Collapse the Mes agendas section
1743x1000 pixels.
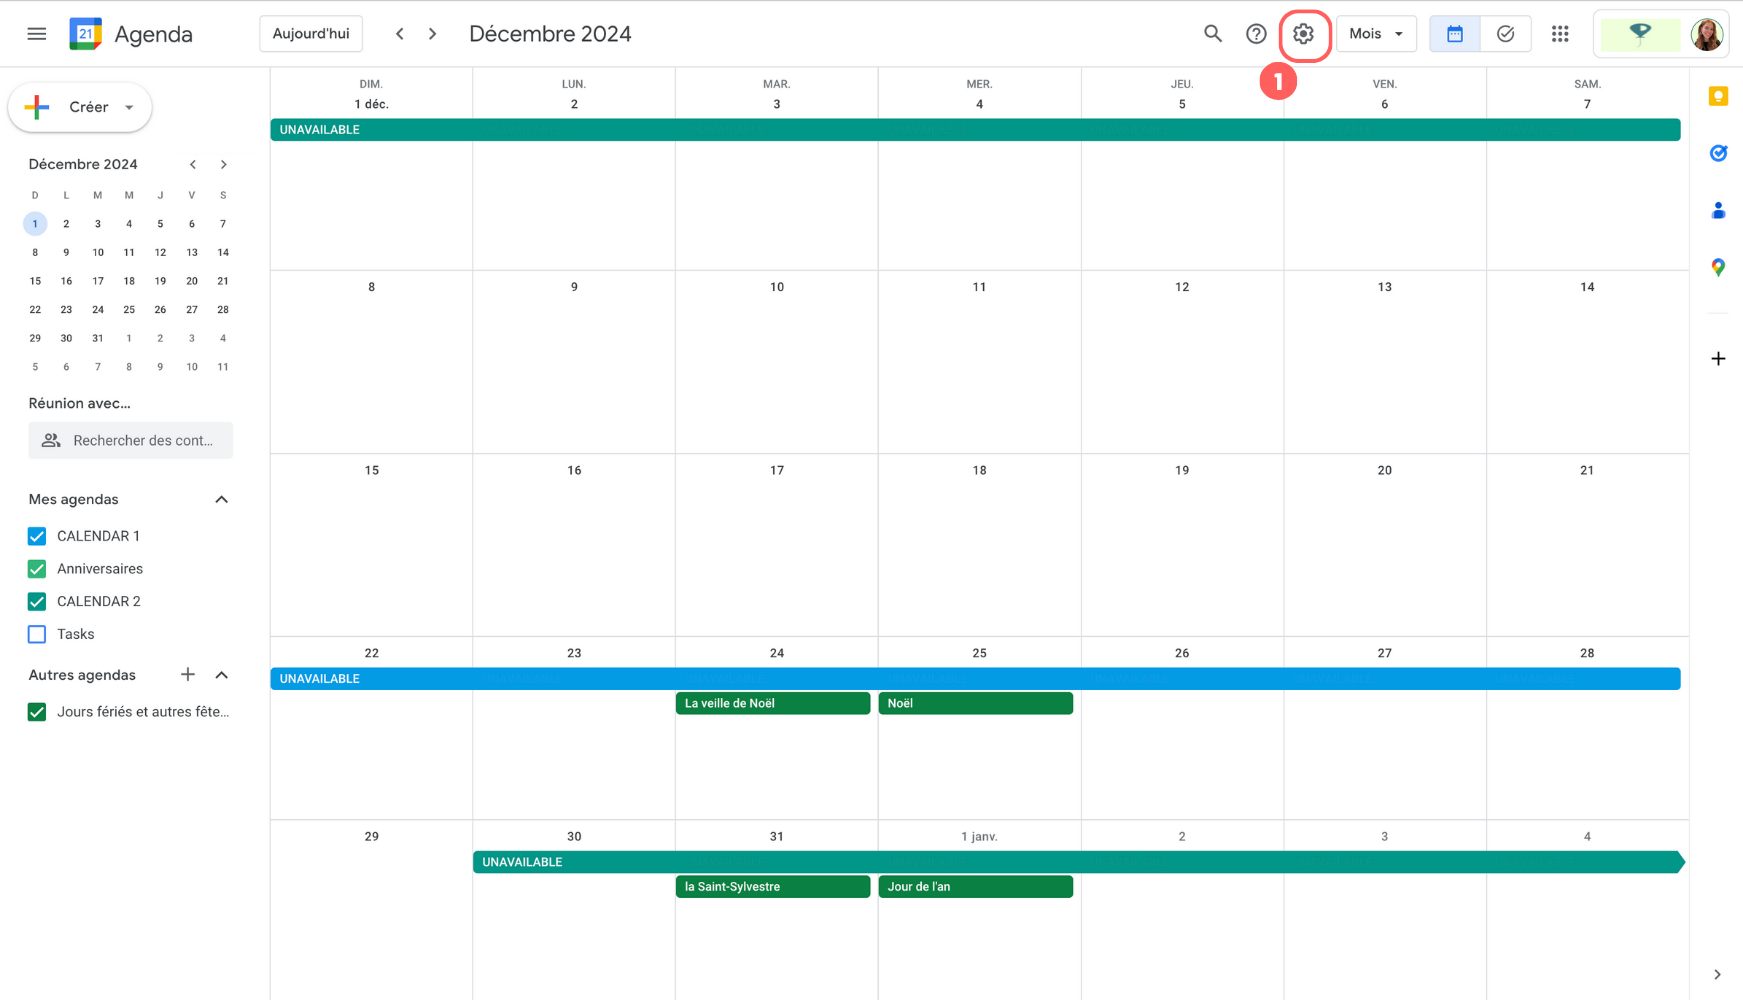(222, 499)
